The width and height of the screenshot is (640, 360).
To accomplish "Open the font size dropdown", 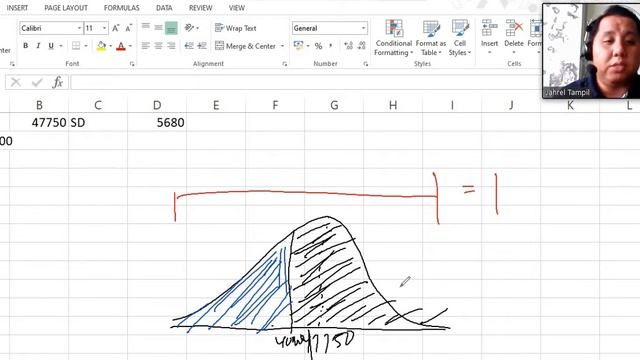I will (x=104, y=28).
